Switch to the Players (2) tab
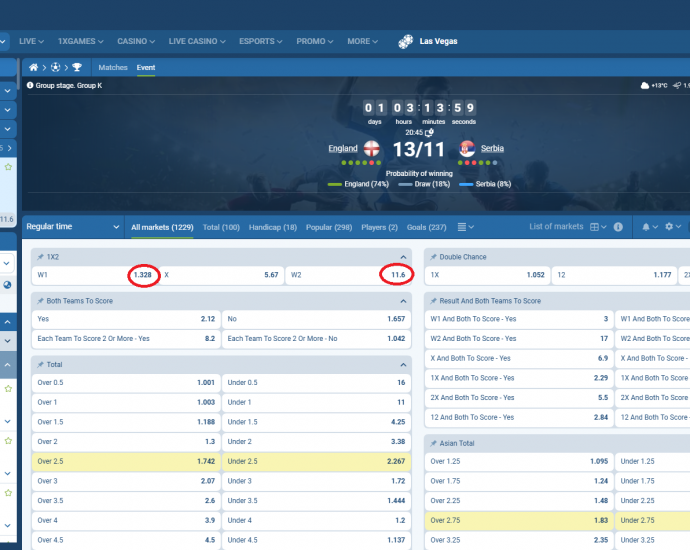The width and height of the screenshot is (690, 550). pyautogui.click(x=379, y=227)
